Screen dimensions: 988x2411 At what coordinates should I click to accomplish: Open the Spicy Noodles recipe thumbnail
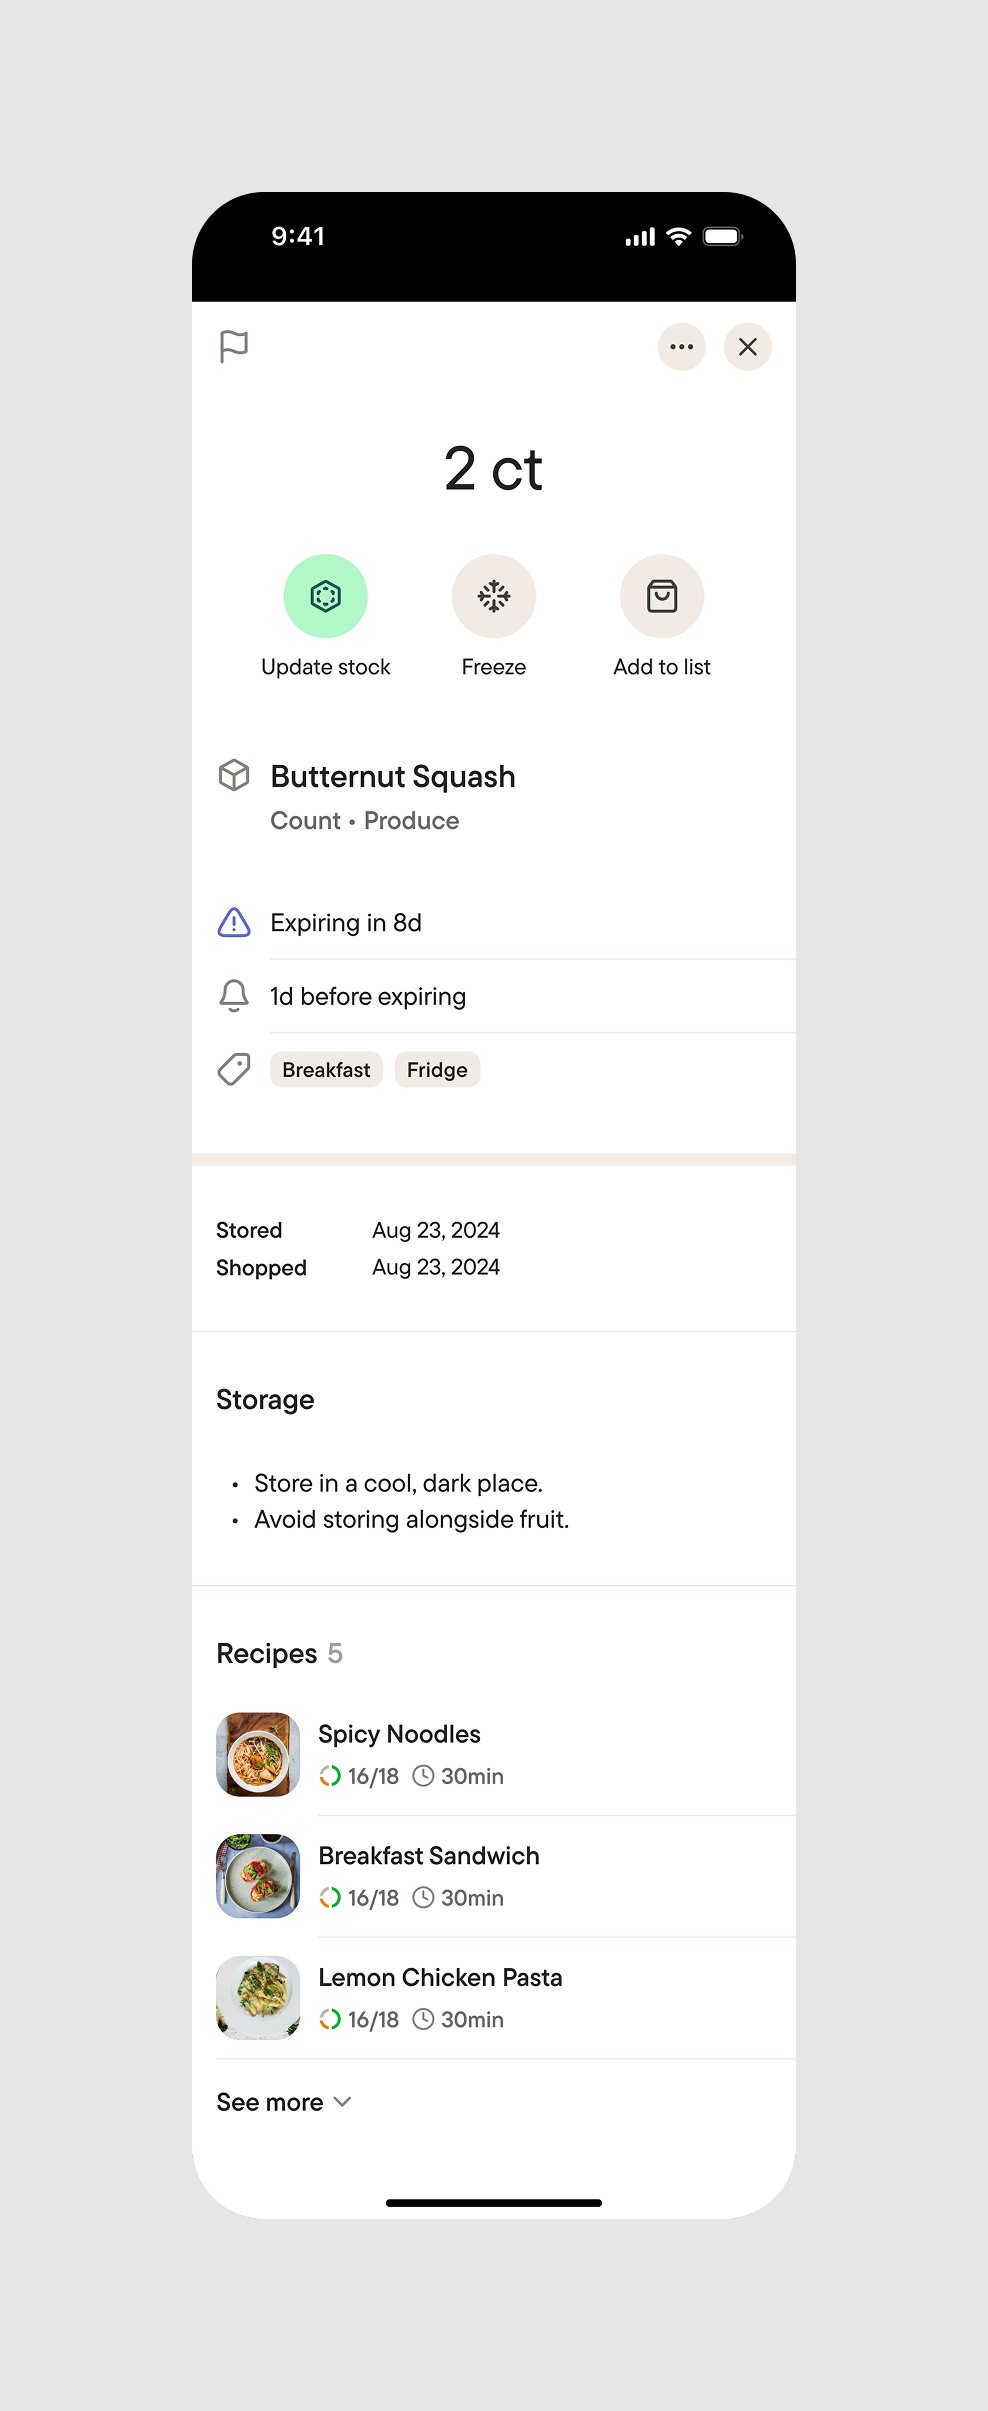pyautogui.click(x=258, y=1754)
